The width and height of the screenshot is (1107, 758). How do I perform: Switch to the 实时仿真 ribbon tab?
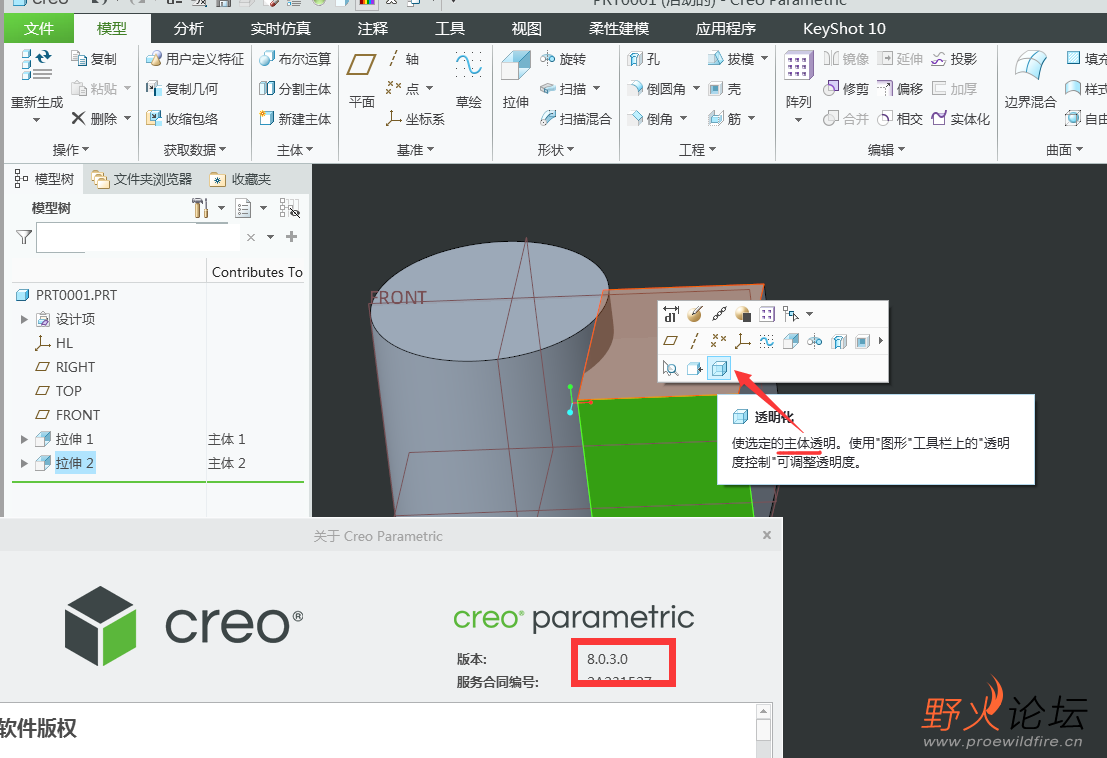(280, 28)
